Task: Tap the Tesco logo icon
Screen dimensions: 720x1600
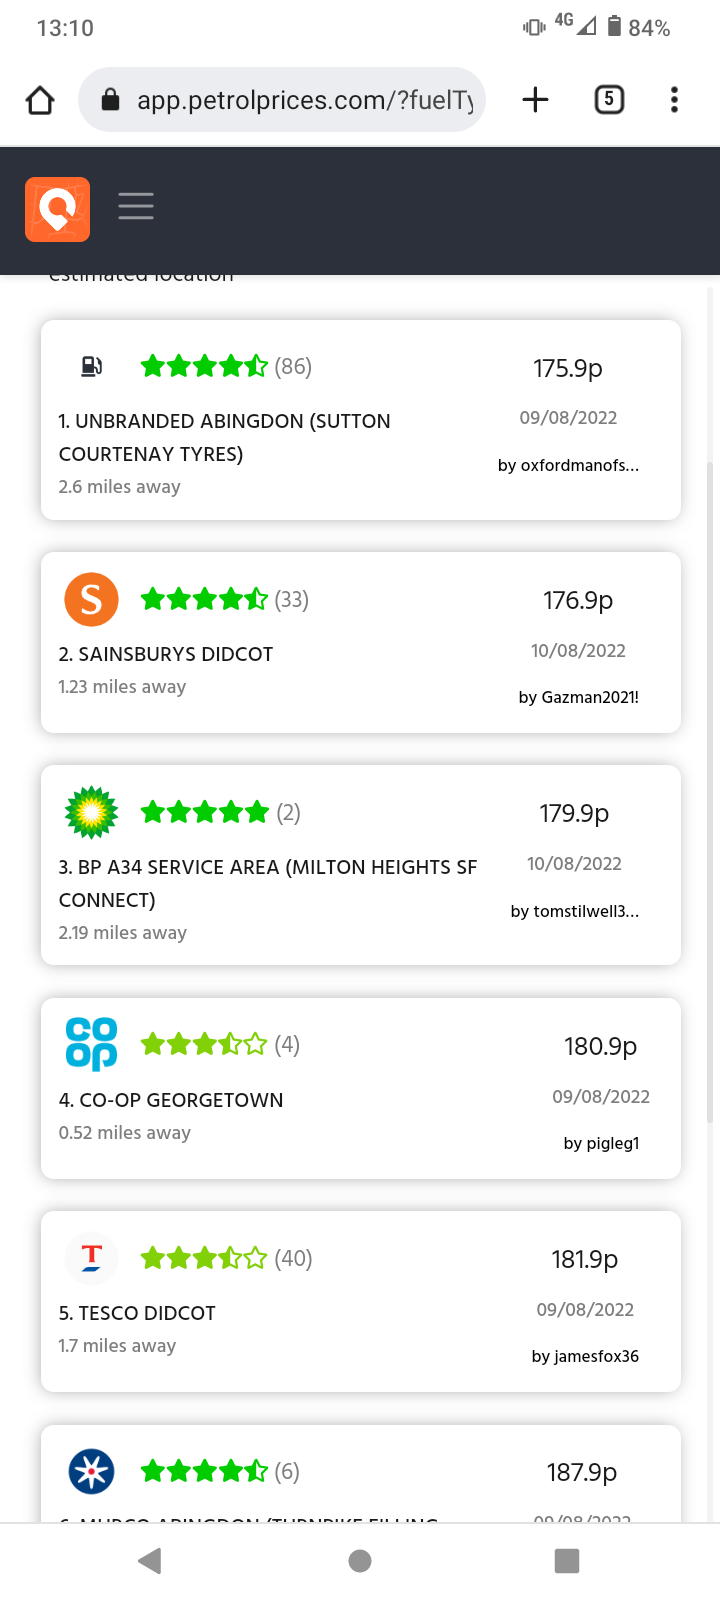Action: point(91,1257)
